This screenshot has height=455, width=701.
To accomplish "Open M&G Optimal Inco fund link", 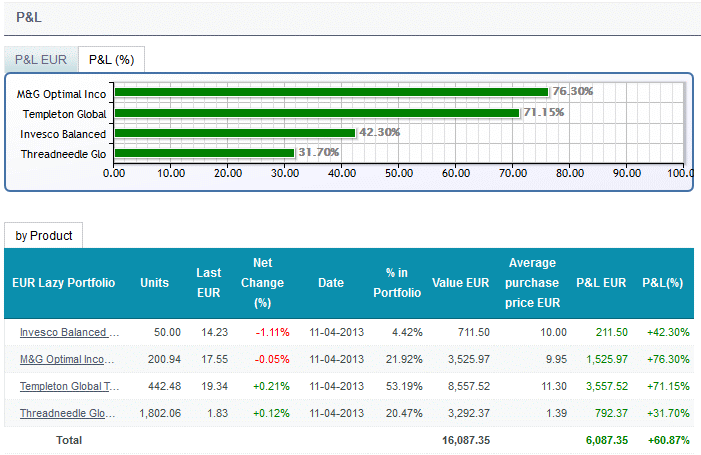I will [67, 359].
